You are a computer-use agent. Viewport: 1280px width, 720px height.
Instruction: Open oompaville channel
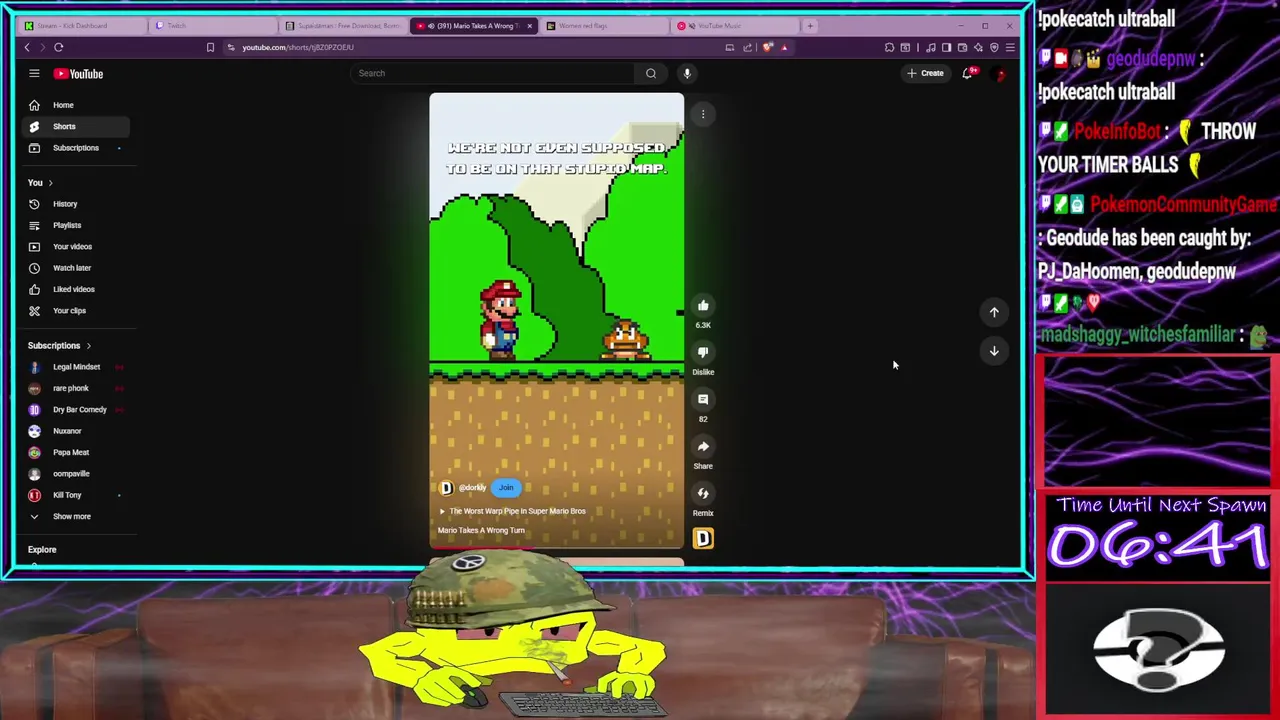point(75,474)
